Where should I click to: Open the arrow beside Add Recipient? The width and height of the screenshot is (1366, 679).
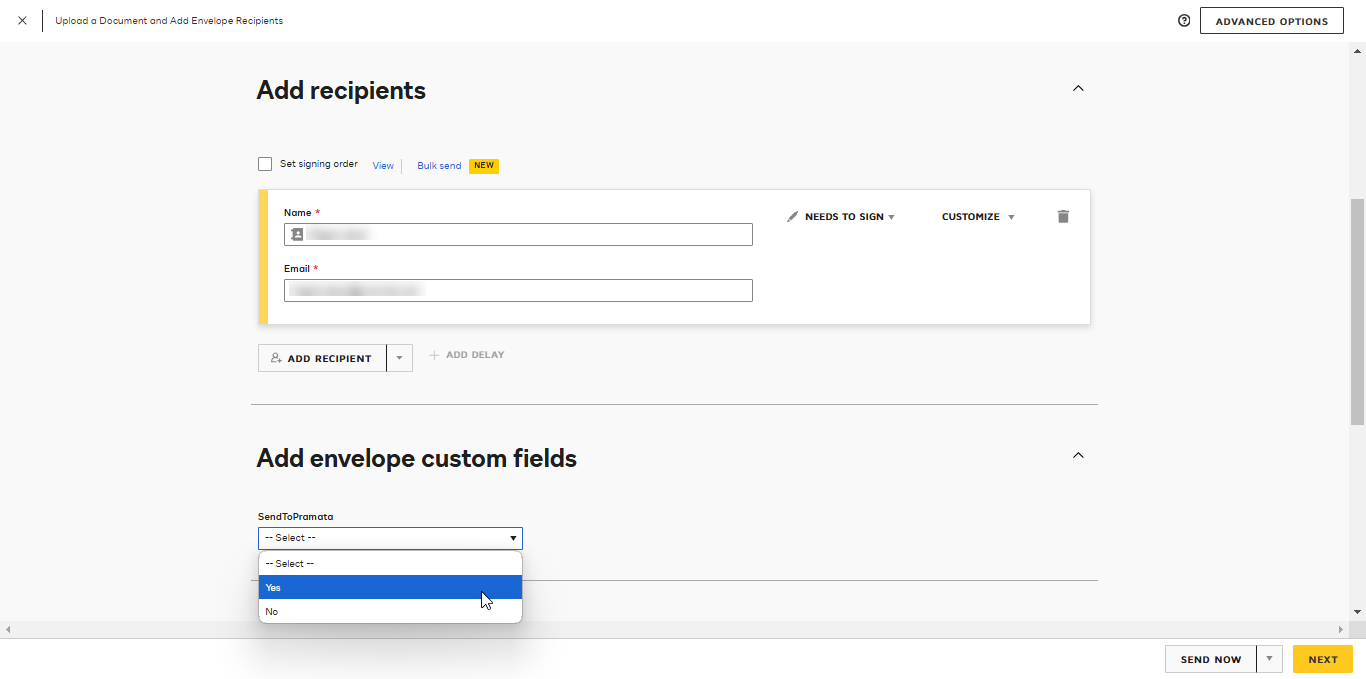399,358
